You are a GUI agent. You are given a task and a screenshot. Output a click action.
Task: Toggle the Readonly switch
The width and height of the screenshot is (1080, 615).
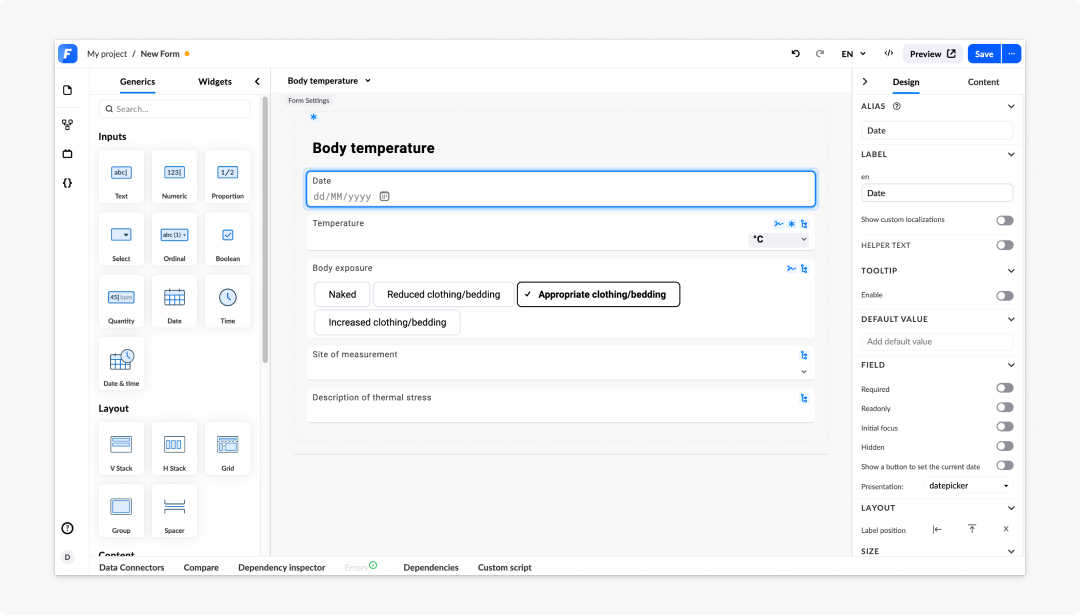tap(1005, 408)
